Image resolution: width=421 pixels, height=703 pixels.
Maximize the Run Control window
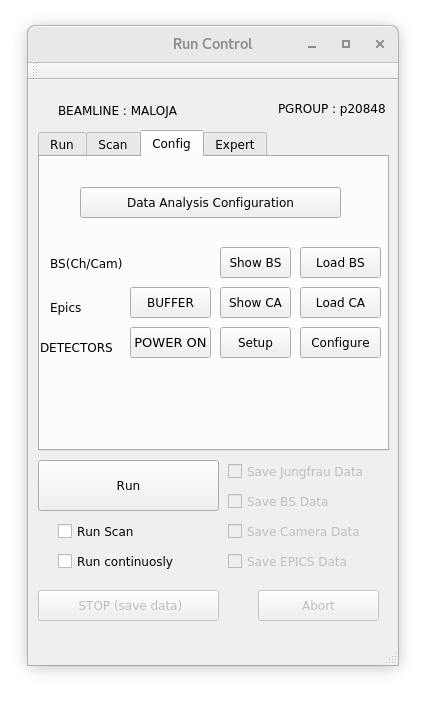(346, 44)
